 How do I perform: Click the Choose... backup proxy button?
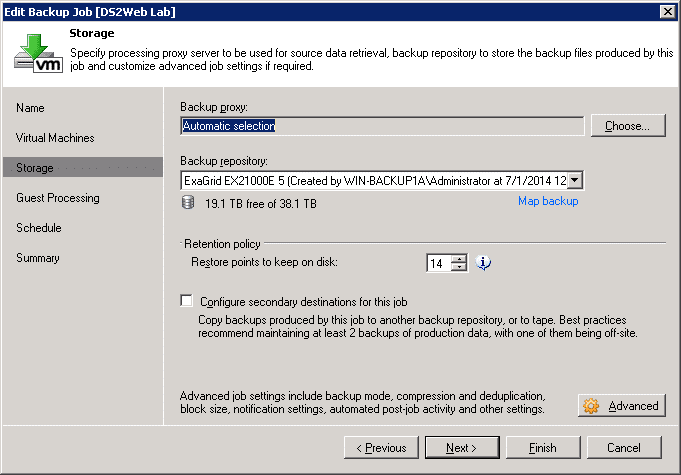point(628,126)
